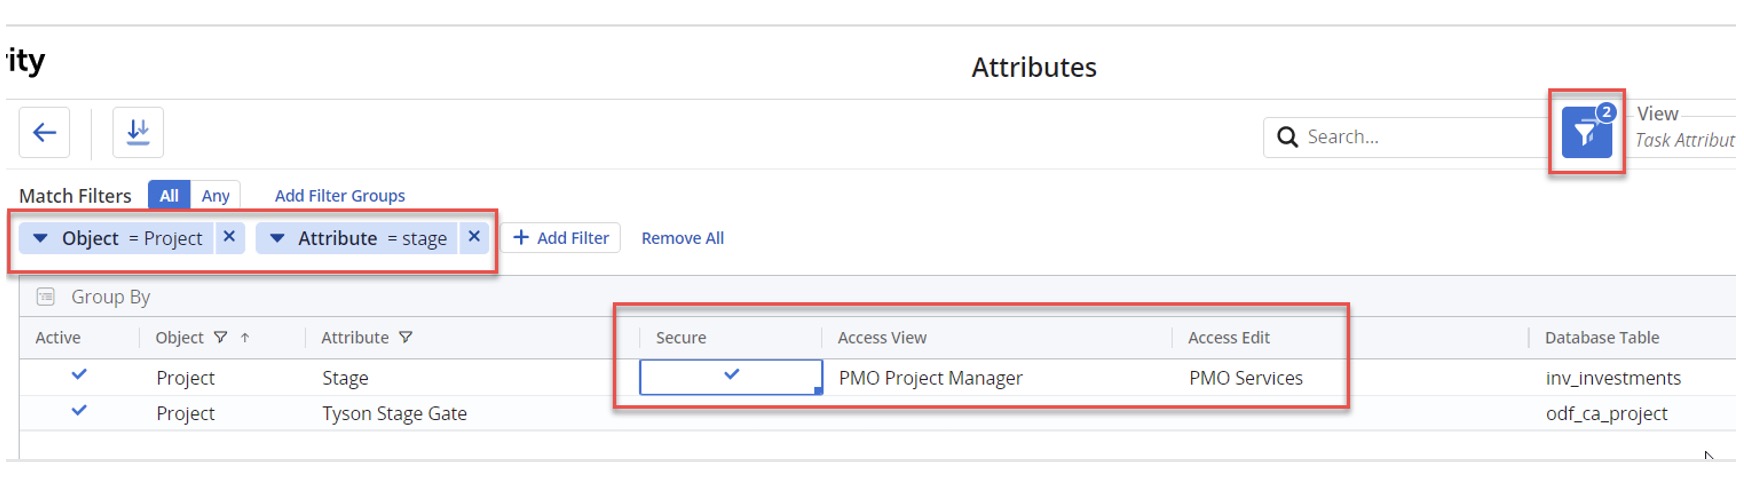Screen dimensions: 1744x492
Task: Set Match Filters to Any
Action: [215, 195]
